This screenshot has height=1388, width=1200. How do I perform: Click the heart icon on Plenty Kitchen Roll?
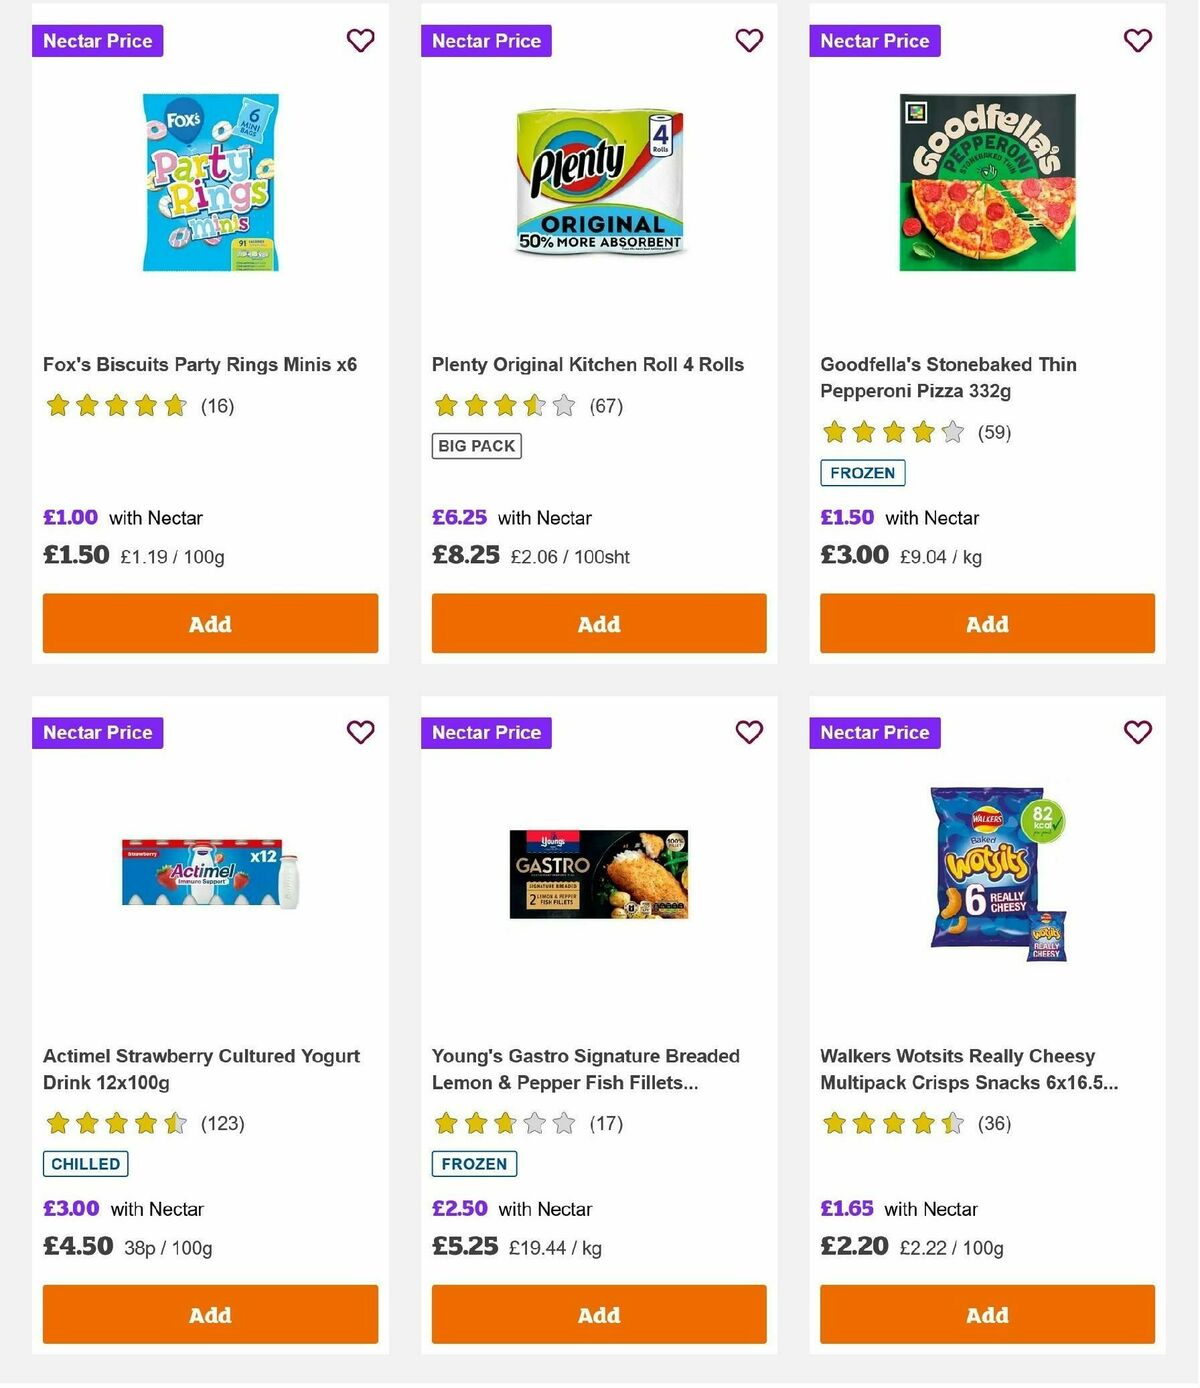749,41
